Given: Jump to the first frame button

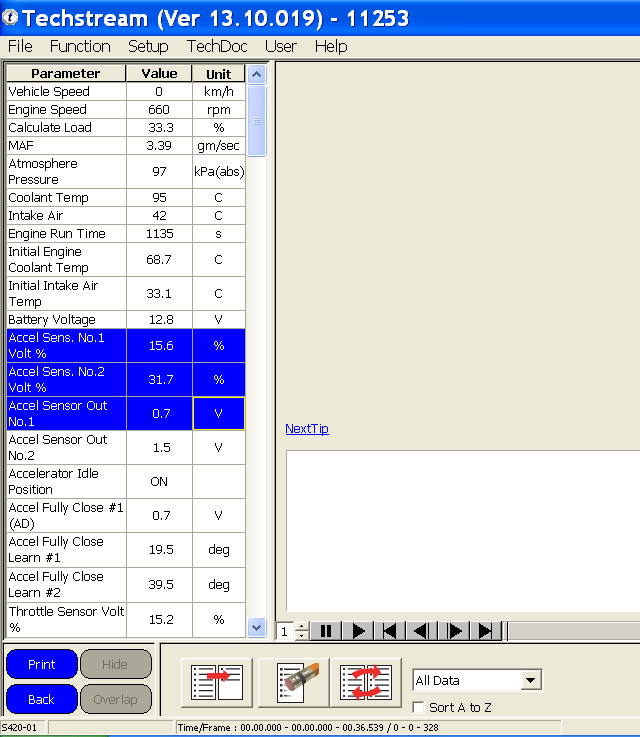Looking at the screenshot, I should click(x=391, y=631).
